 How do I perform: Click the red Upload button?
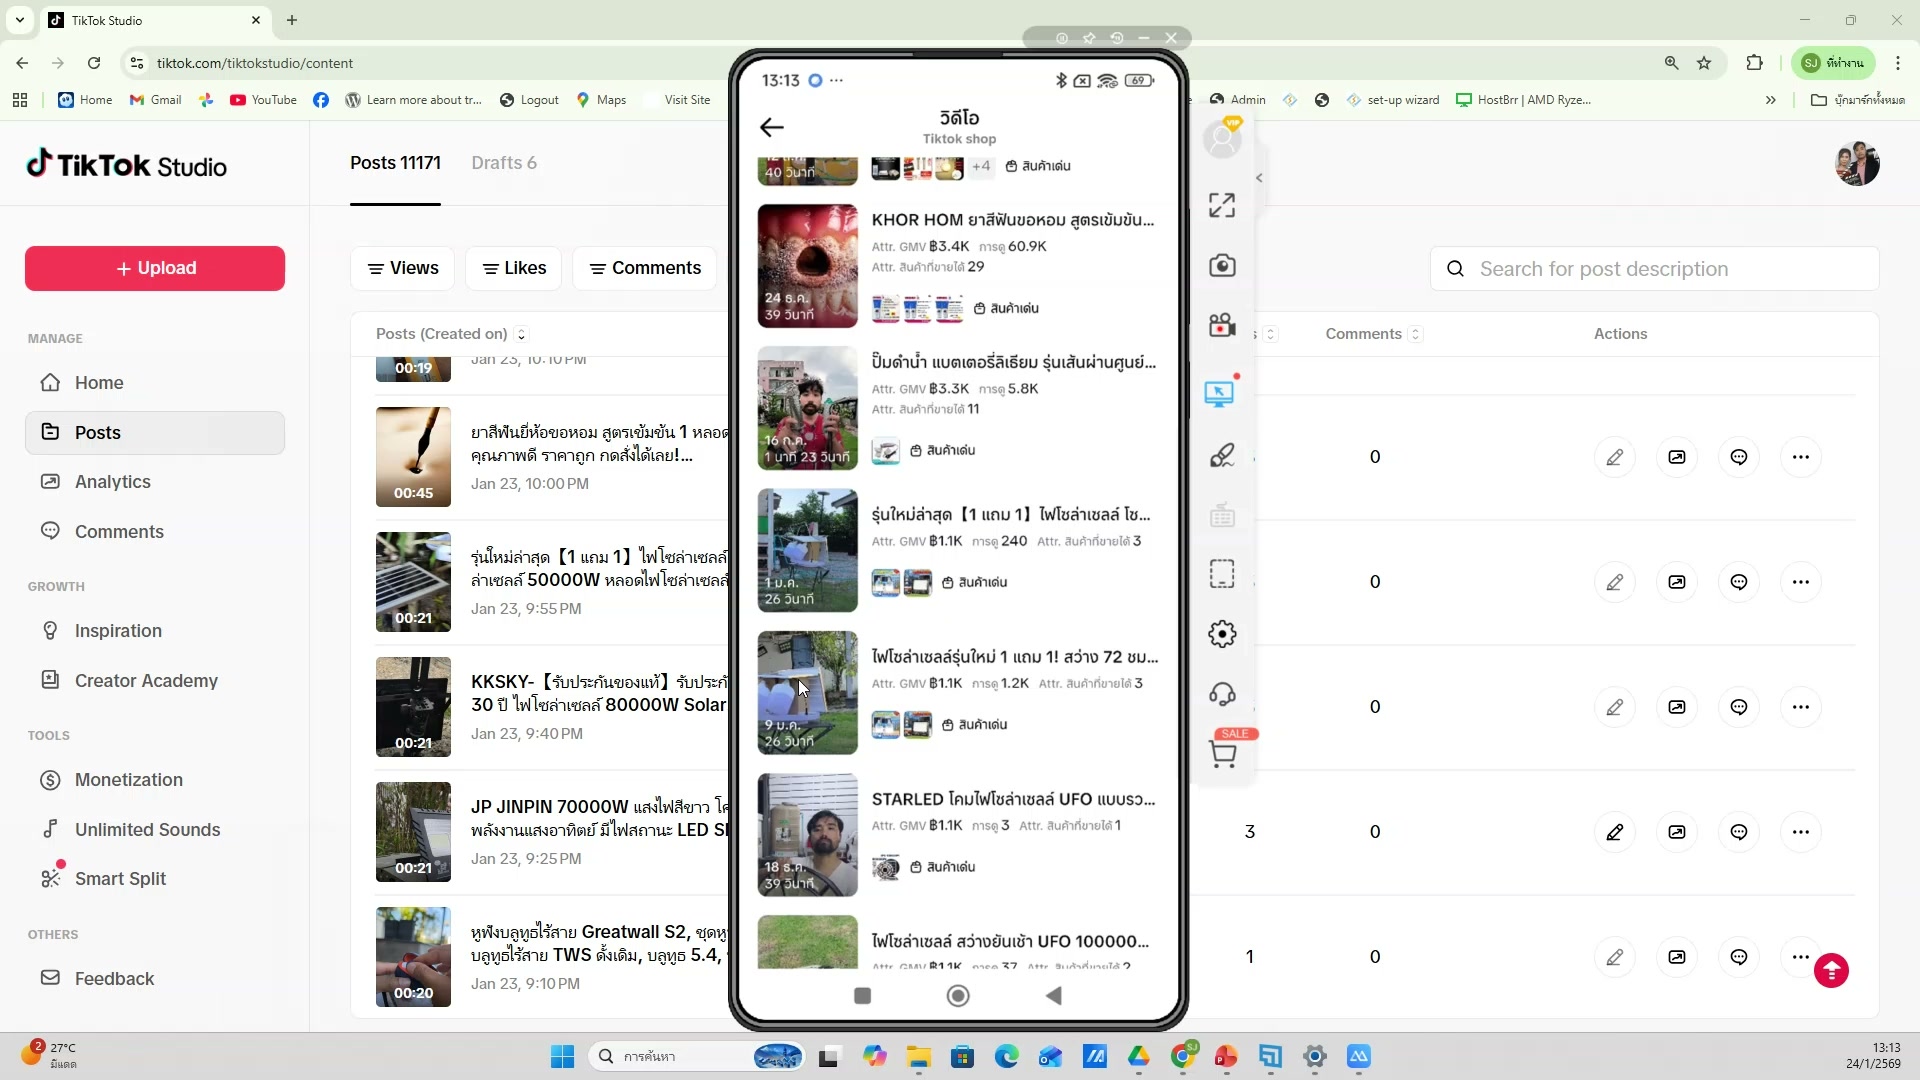pyautogui.click(x=155, y=268)
